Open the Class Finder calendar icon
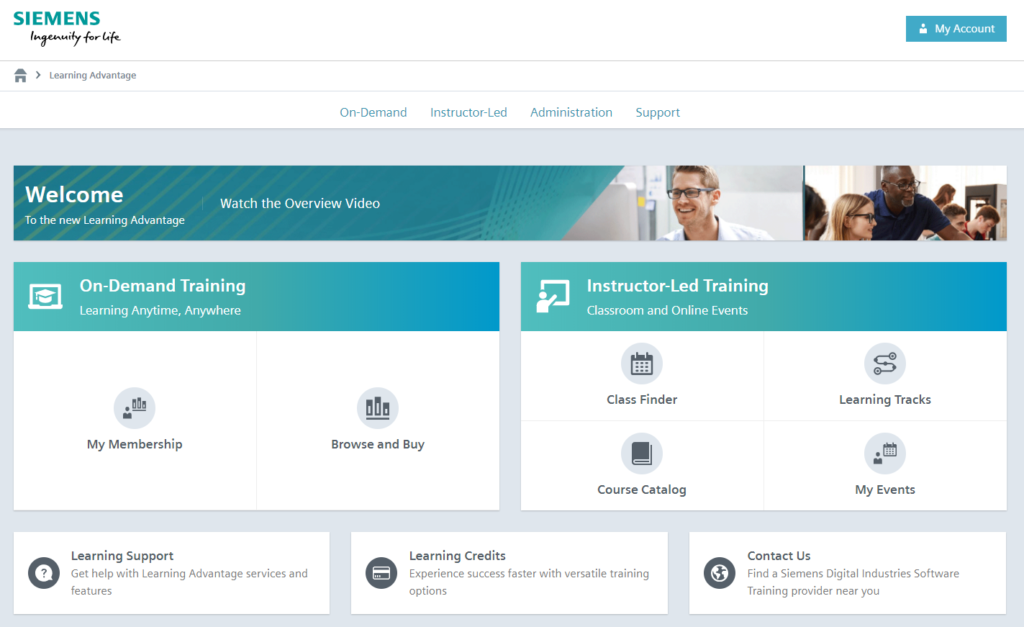1024x627 pixels. (641, 363)
